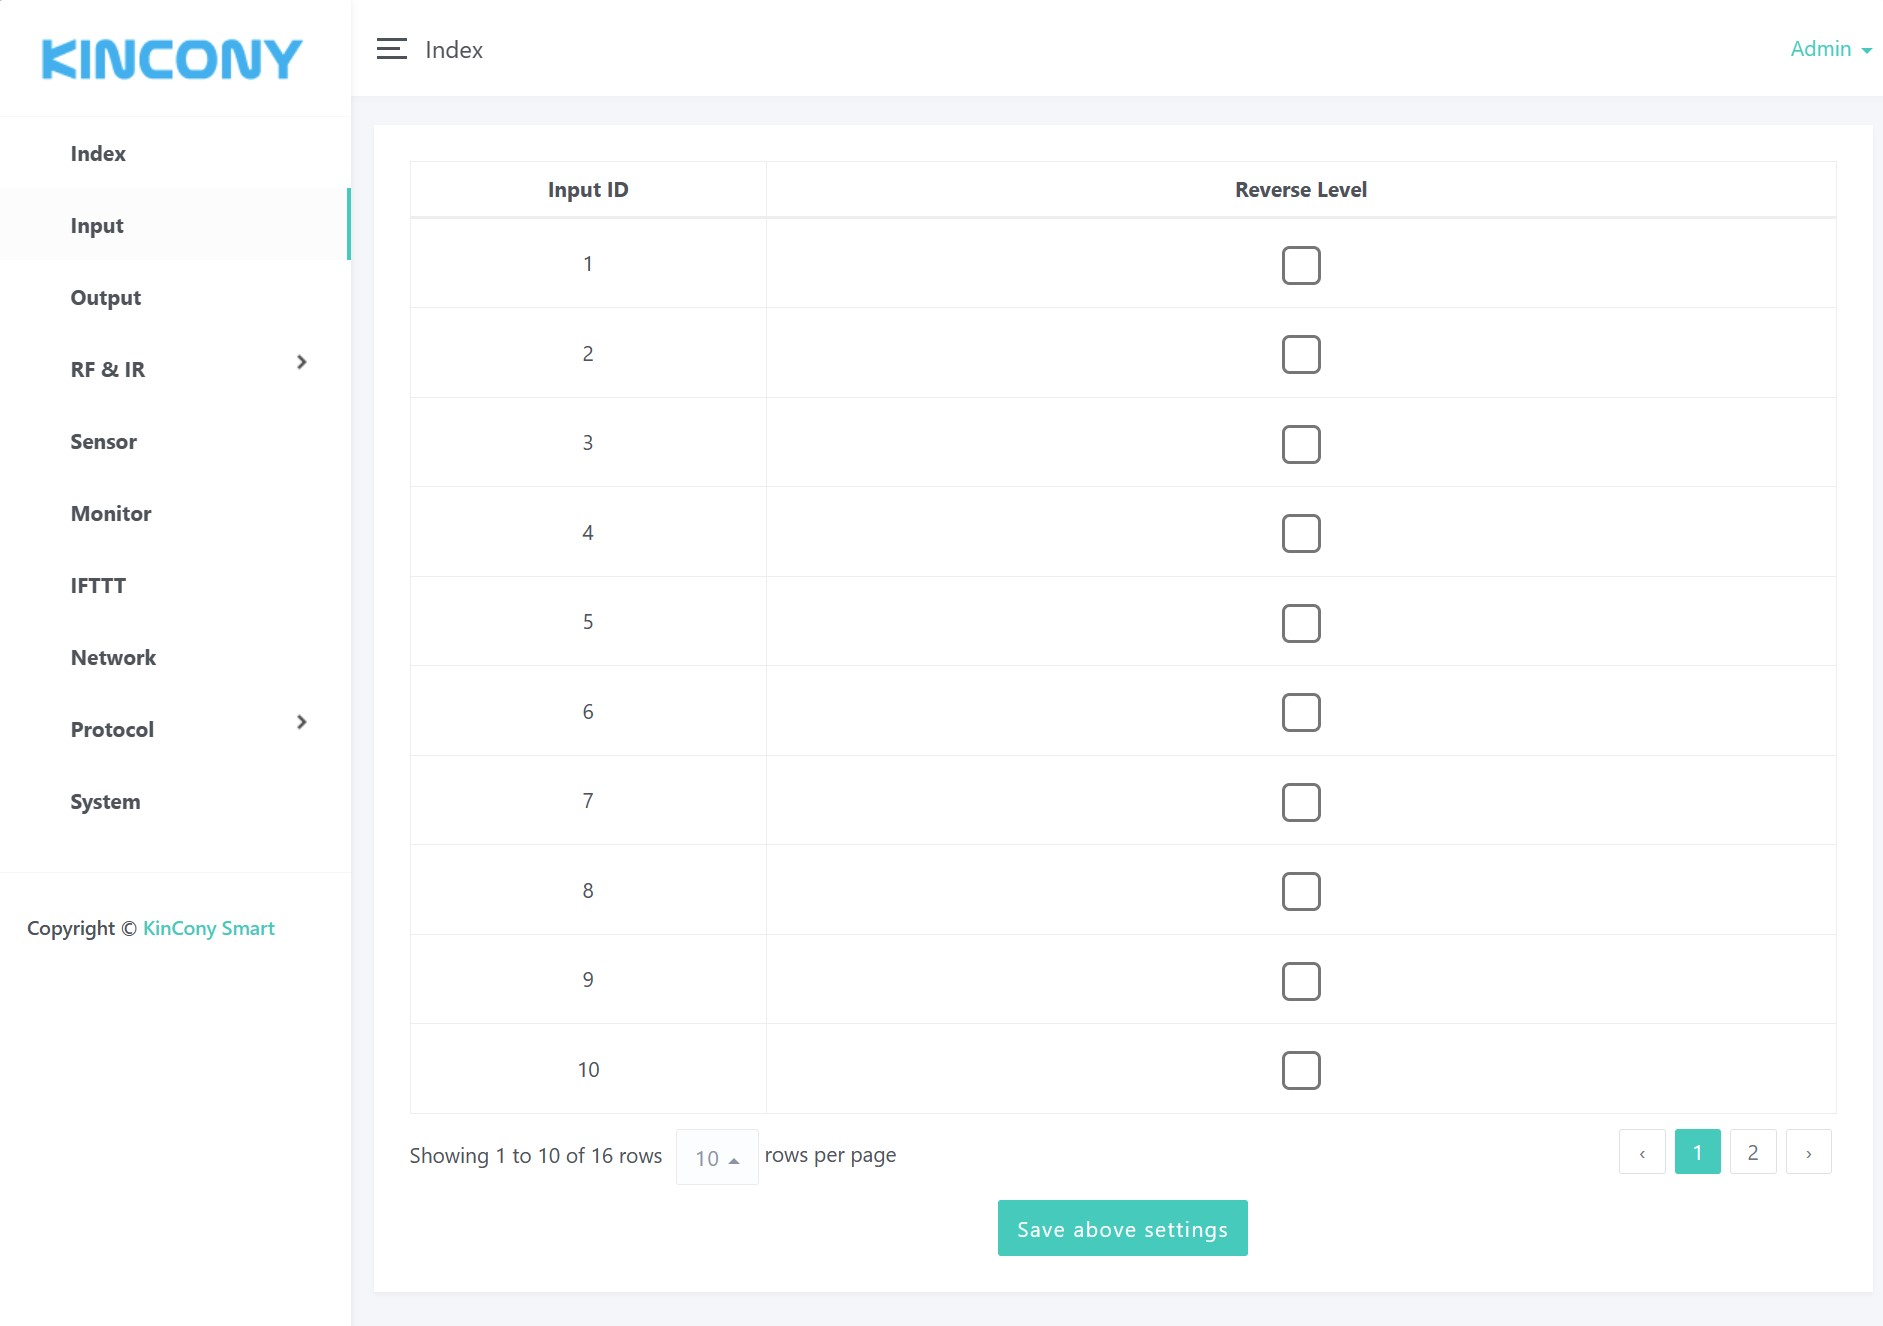Go to previous page arrow
Viewport: 1883px width, 1326px height.
(x=1641, y=1153)
